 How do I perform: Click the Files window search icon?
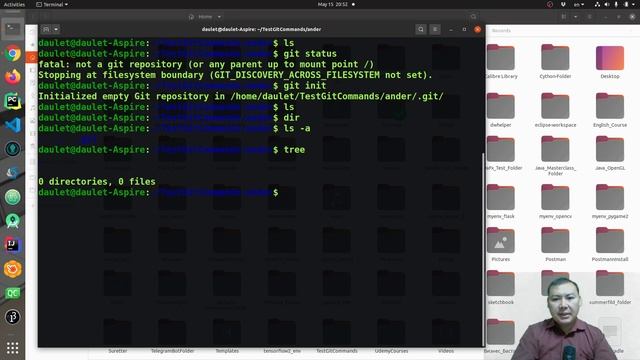pyautogui.click(x=473, y=17)
